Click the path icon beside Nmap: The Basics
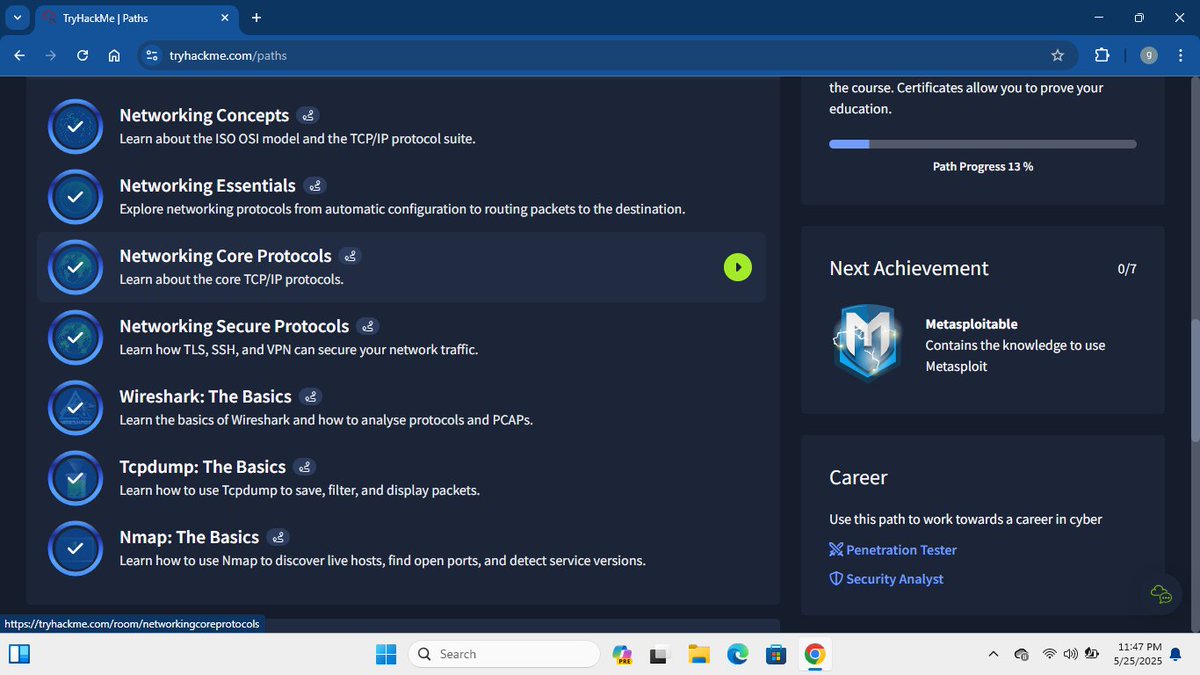 (278, 537)
